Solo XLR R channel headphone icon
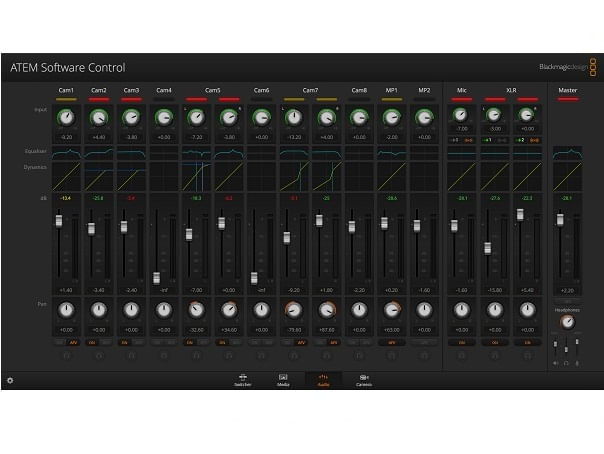 527,355
